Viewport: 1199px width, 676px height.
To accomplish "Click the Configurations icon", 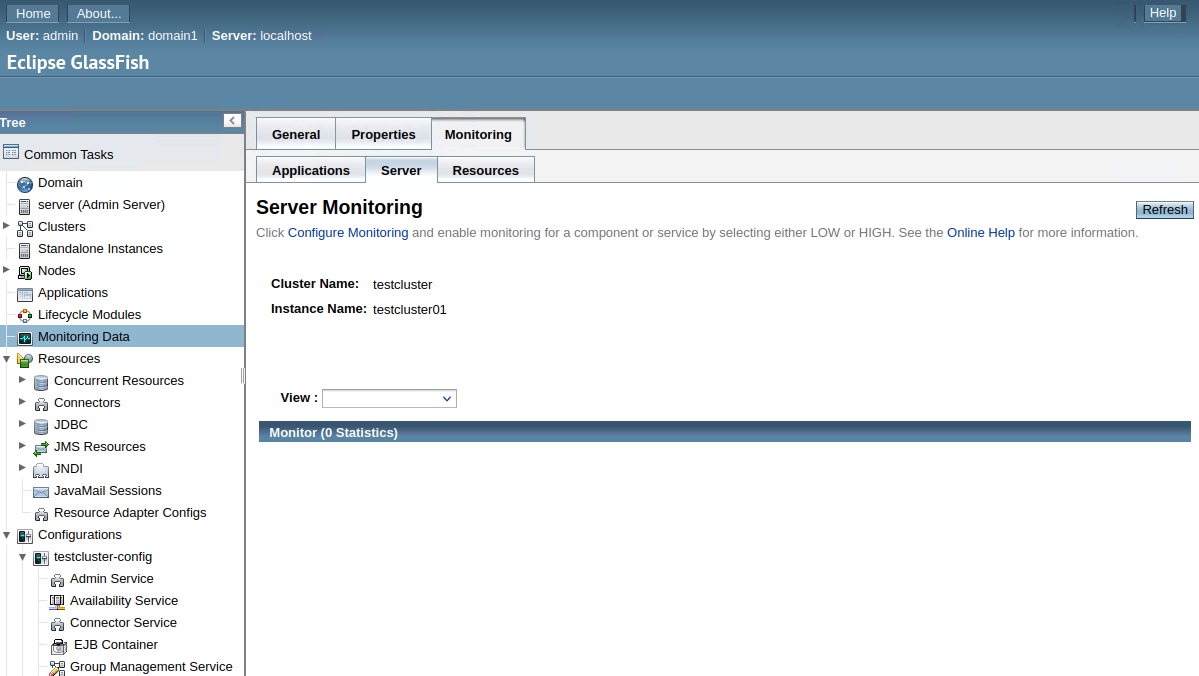I will [24, 536].
